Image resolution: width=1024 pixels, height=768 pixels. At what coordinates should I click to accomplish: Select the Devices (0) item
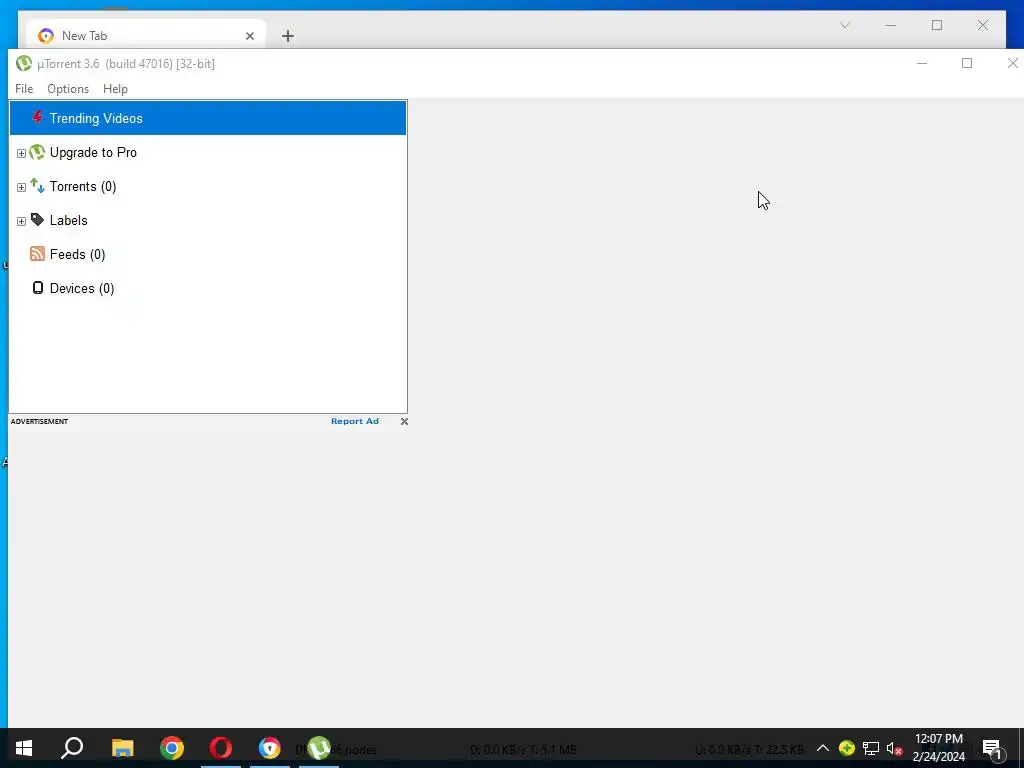point(82,288)
